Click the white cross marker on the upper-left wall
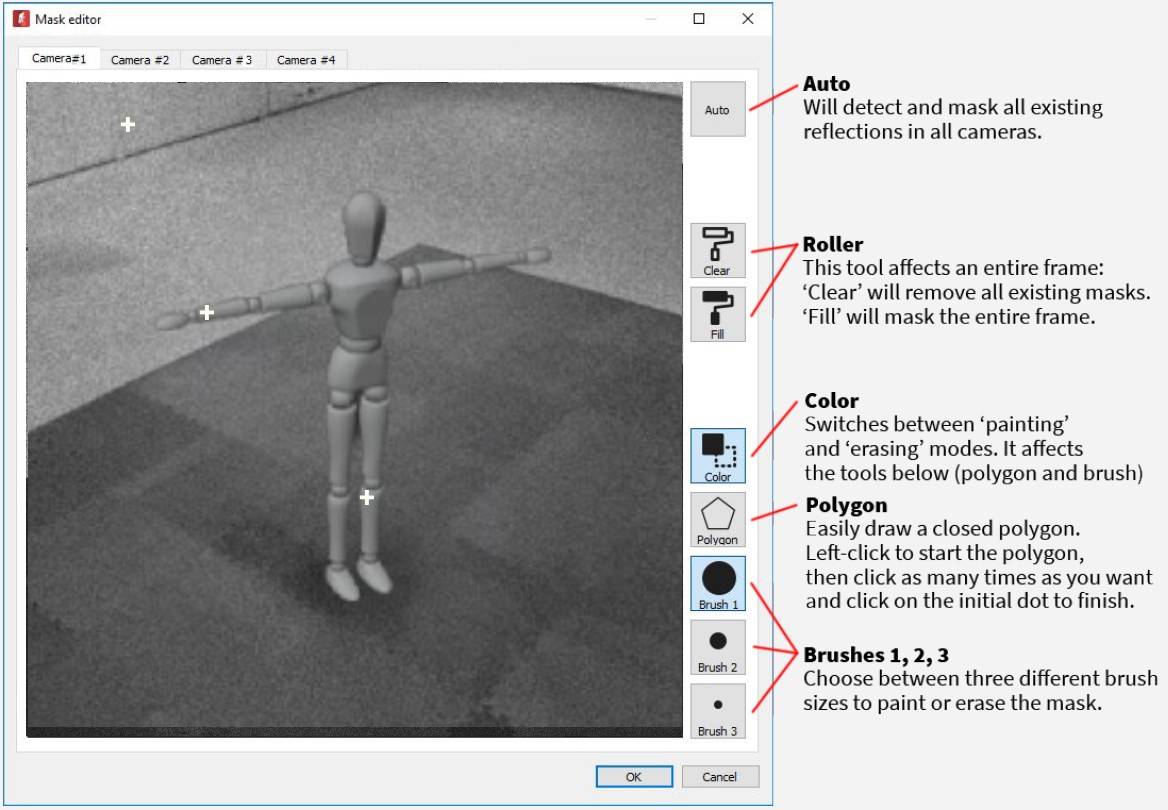 pyautogui.click(x=128, y=124)
